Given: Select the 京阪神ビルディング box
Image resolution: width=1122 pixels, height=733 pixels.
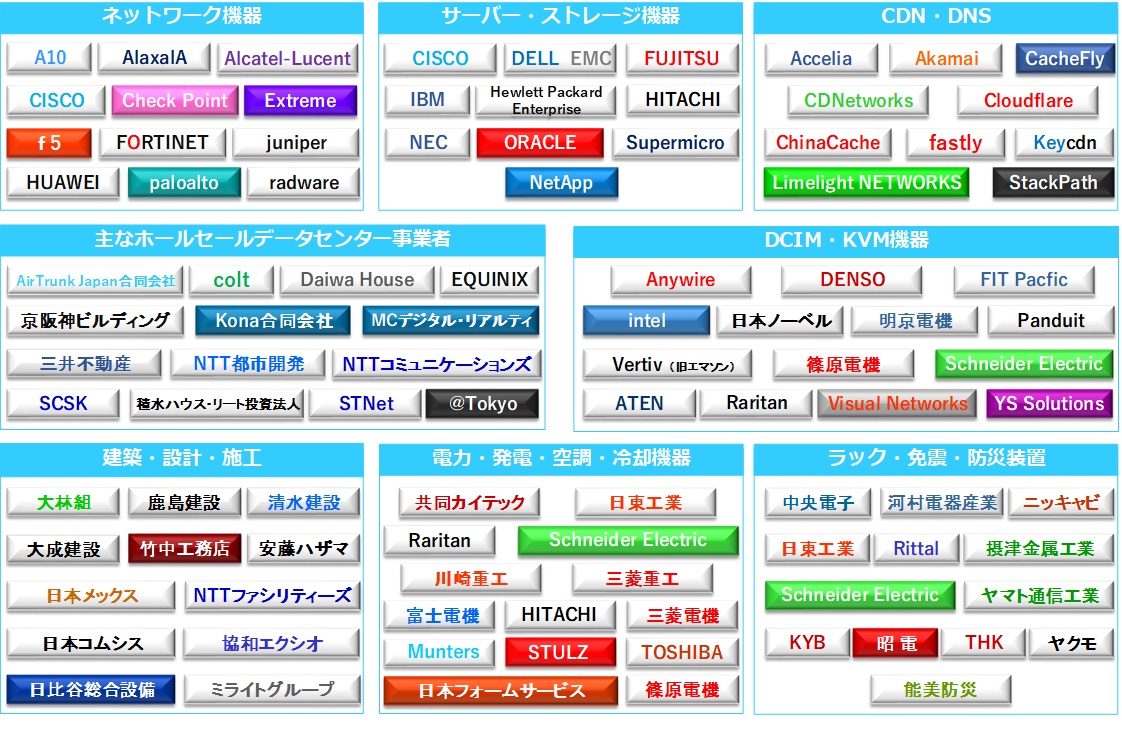Looking at the screenshot, I should 95,321.
